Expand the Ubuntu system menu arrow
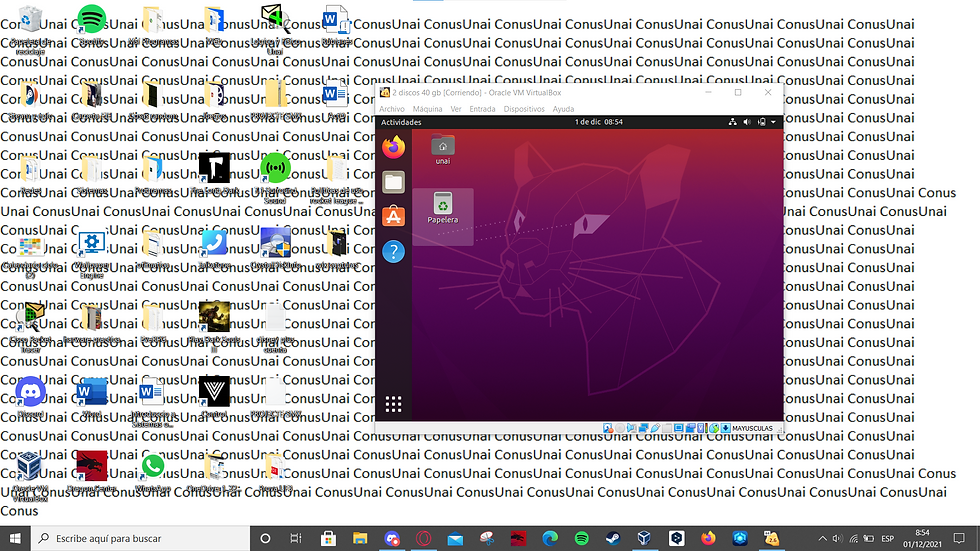Screen dimensions: 980x551 [773, 122]
